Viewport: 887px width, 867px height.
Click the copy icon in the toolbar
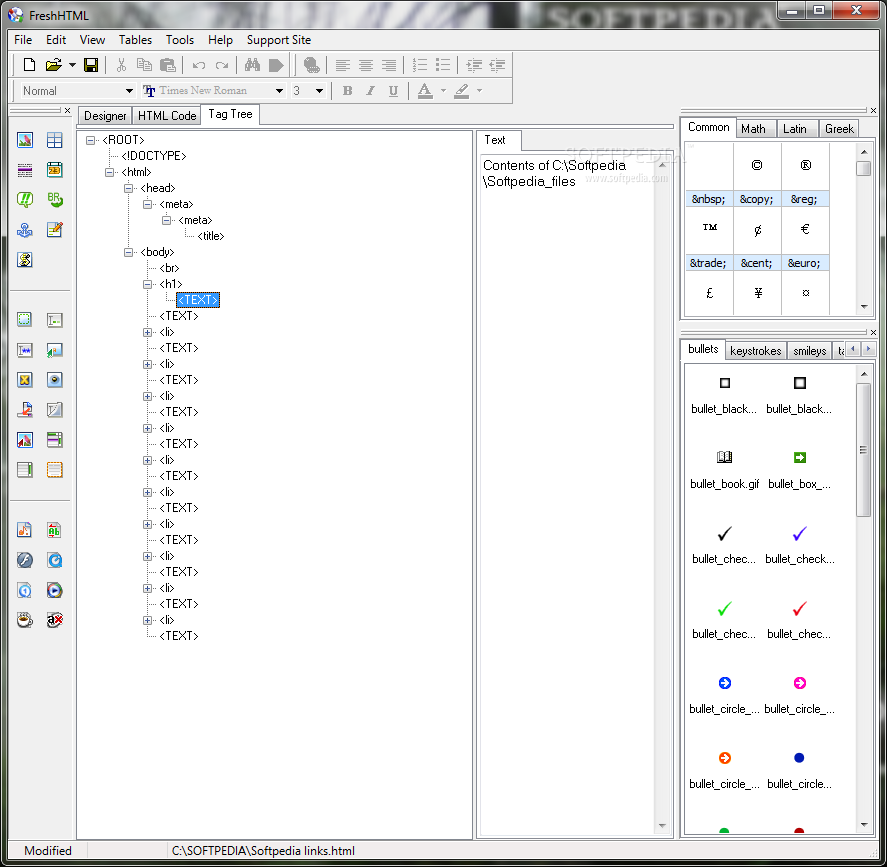tap(144, 65)
